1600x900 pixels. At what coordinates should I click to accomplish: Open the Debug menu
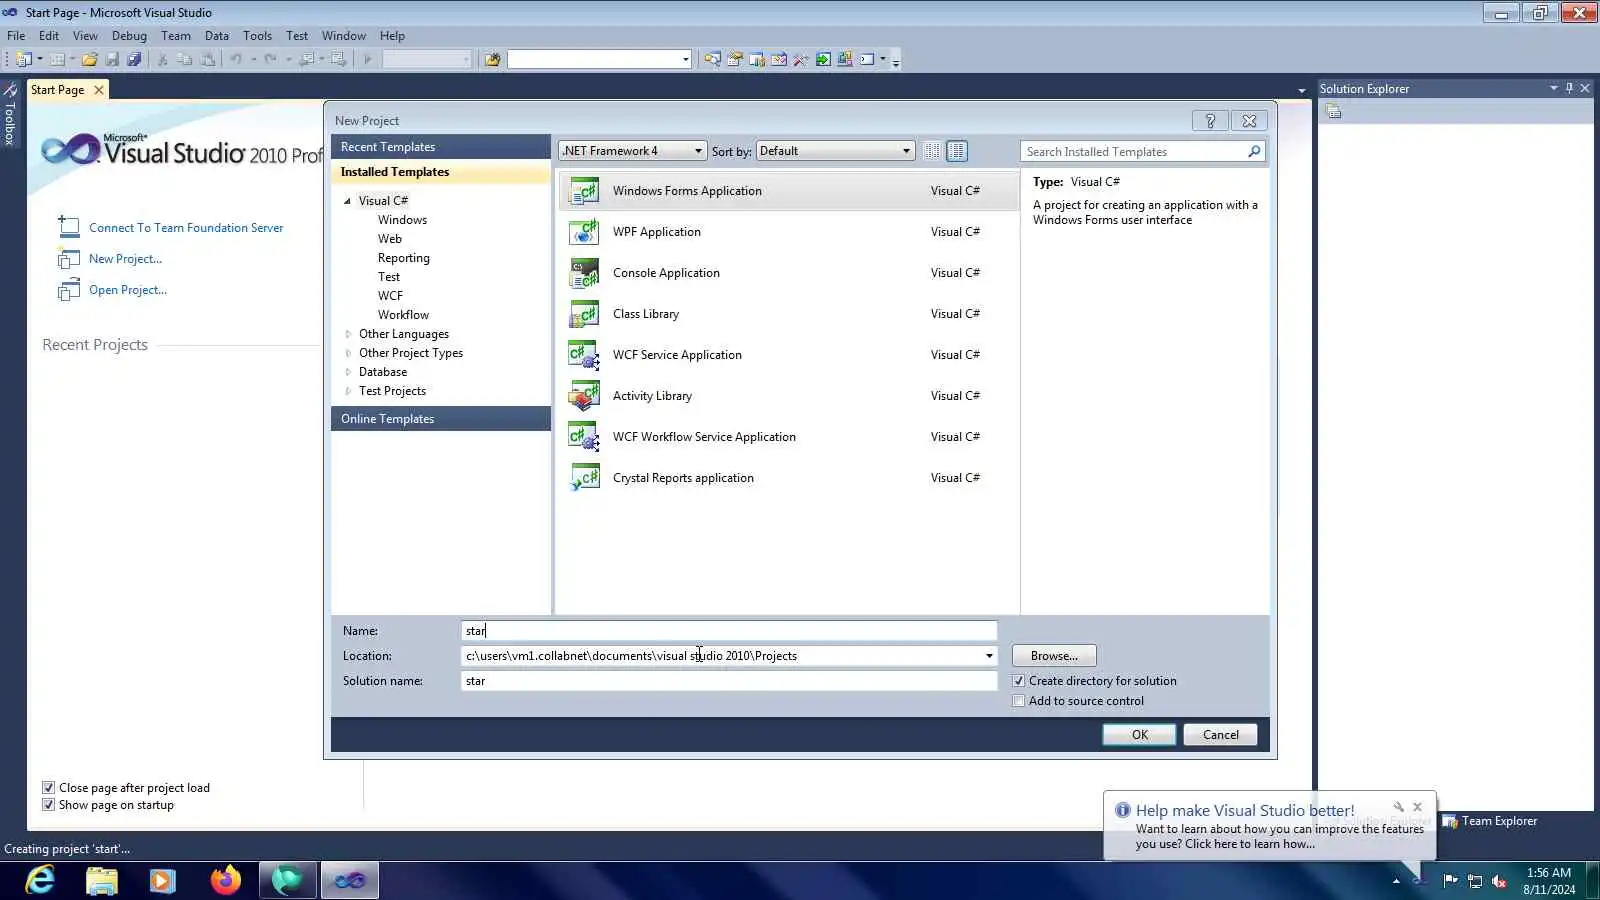pos(129,36)
